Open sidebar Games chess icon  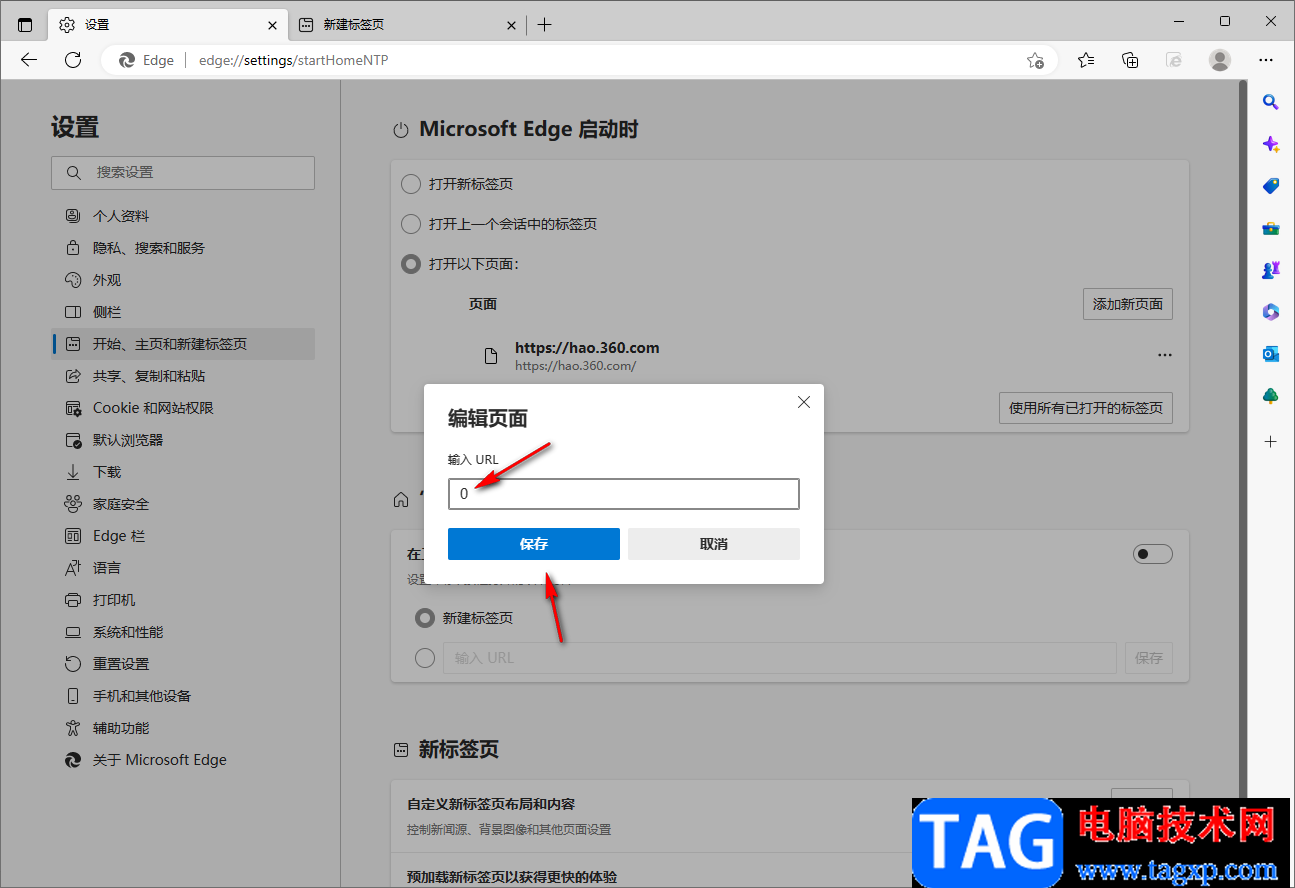[x=1271, y=270]
